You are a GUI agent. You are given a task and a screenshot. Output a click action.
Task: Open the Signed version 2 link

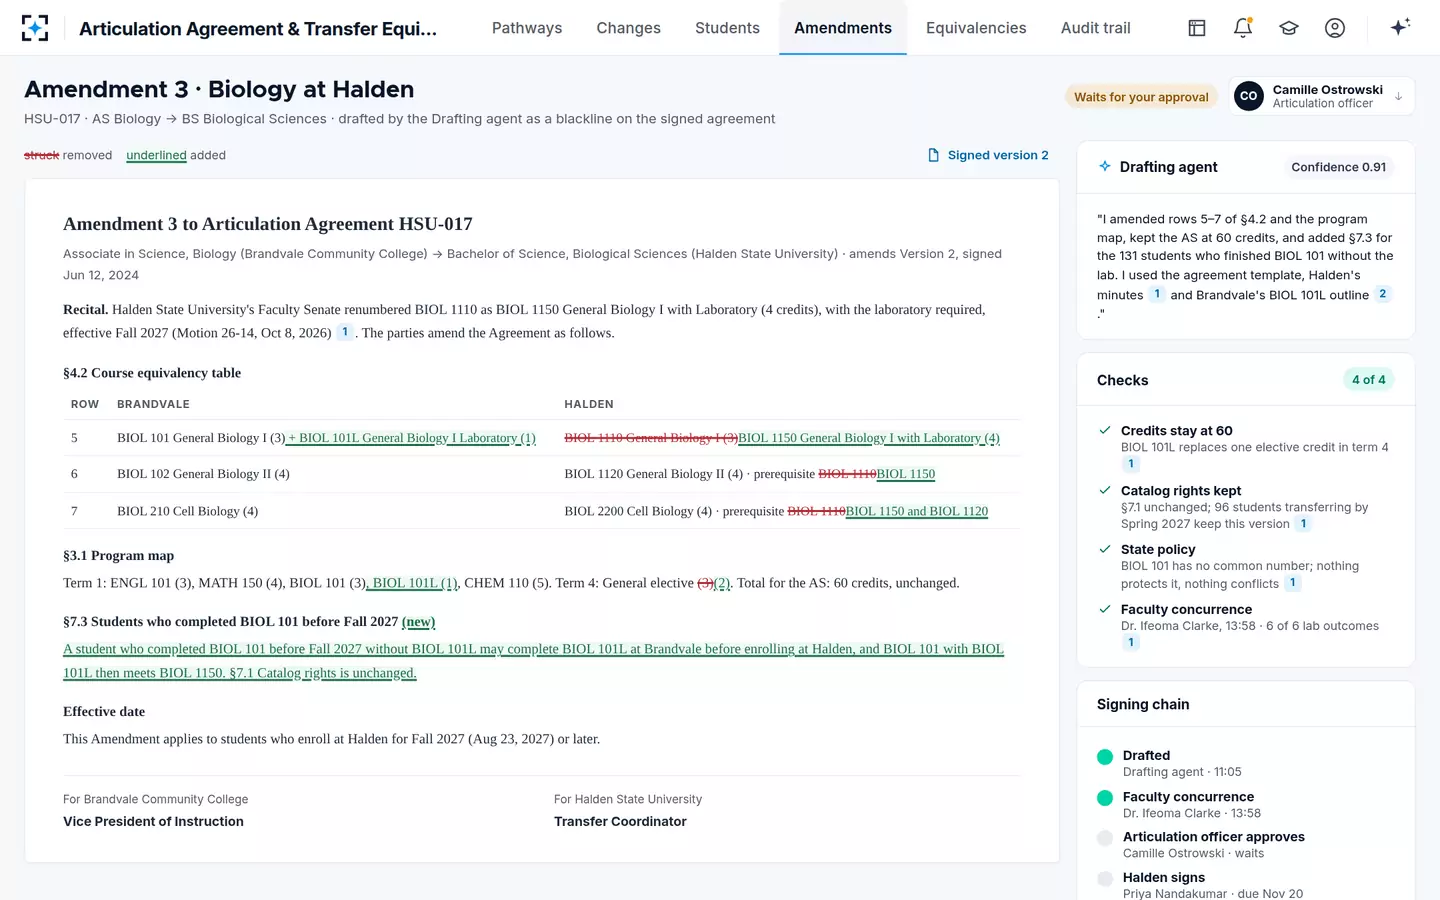coord(988,155)
